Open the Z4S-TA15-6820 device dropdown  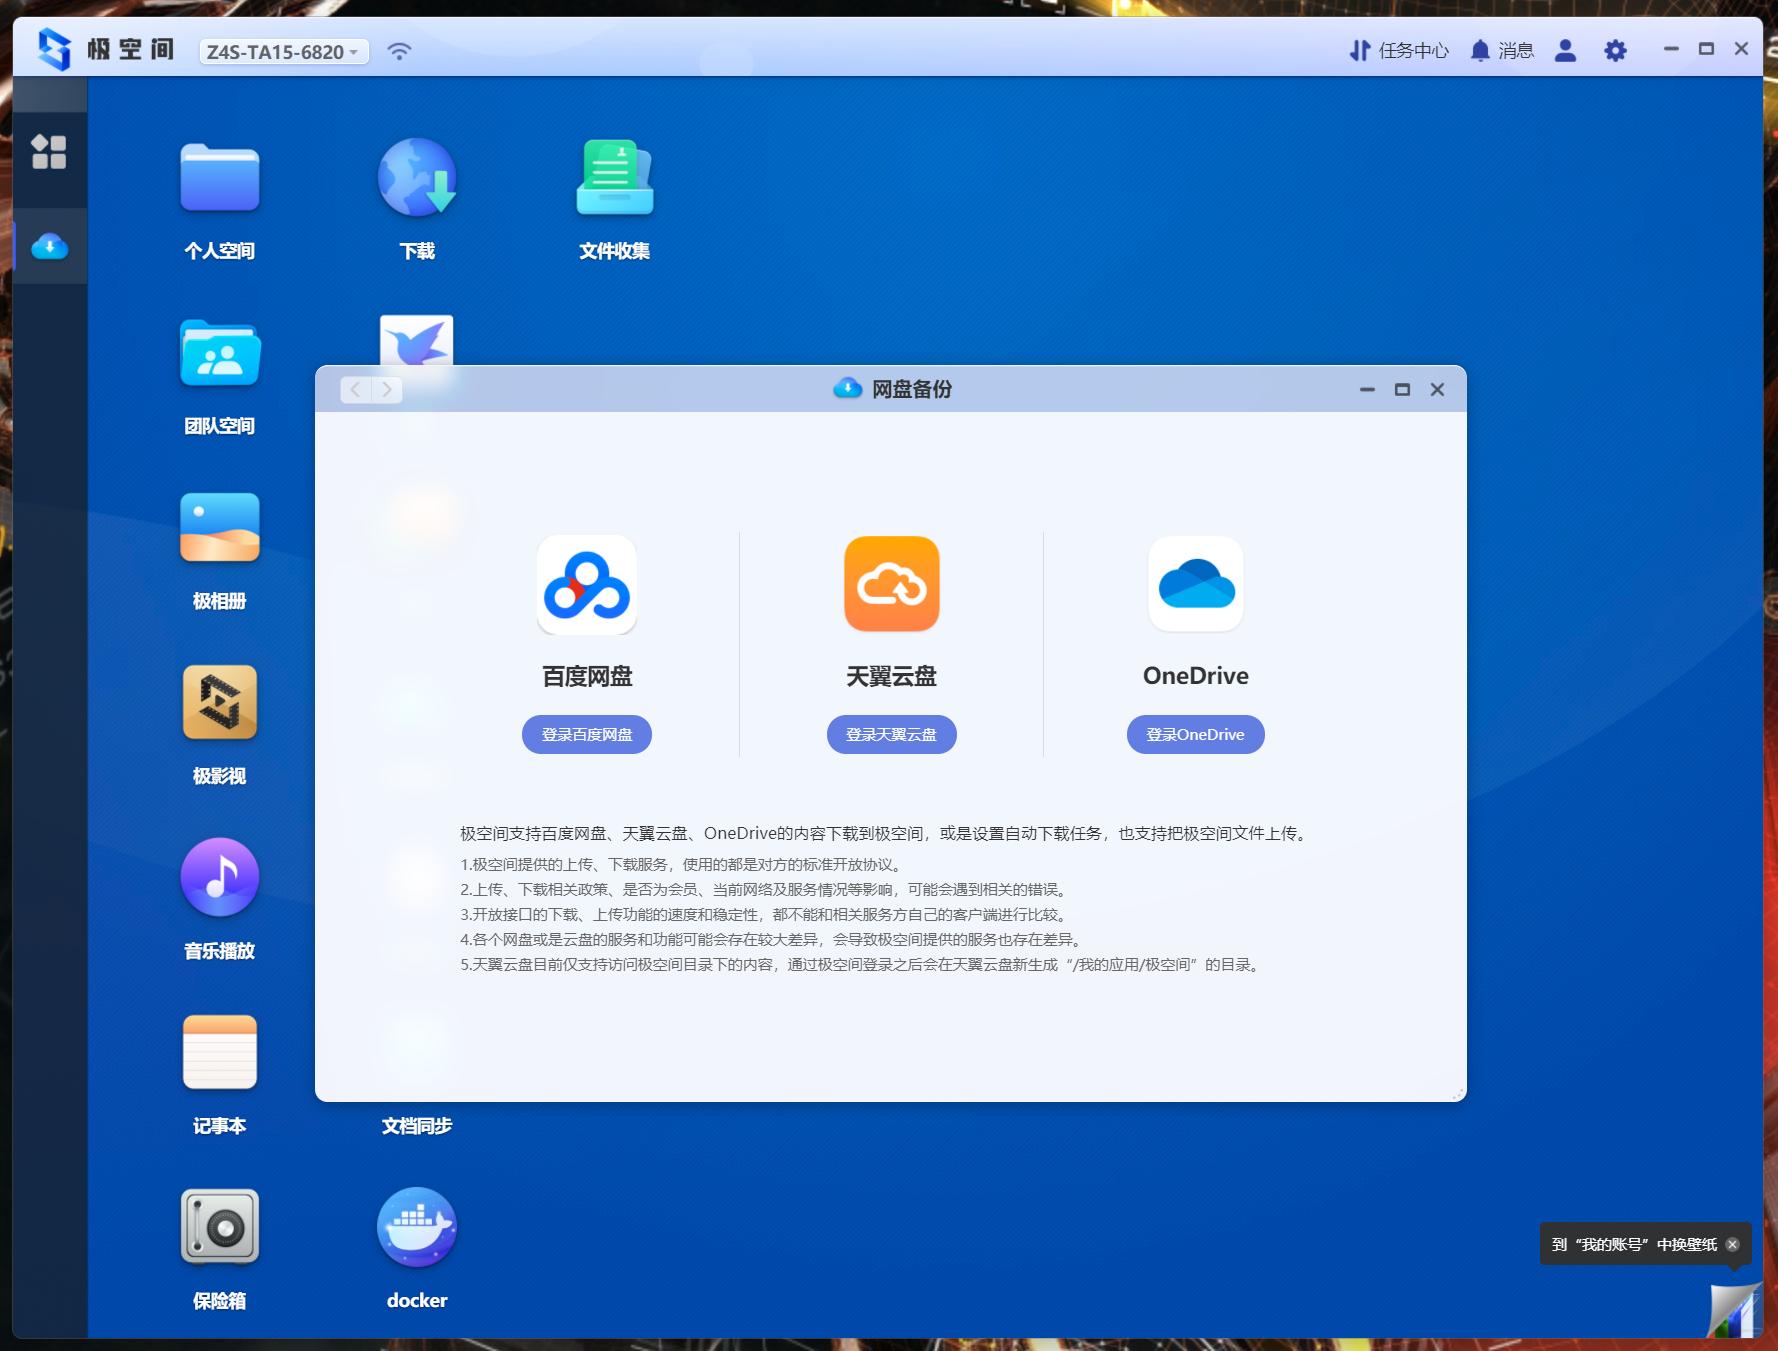(283, 52)
